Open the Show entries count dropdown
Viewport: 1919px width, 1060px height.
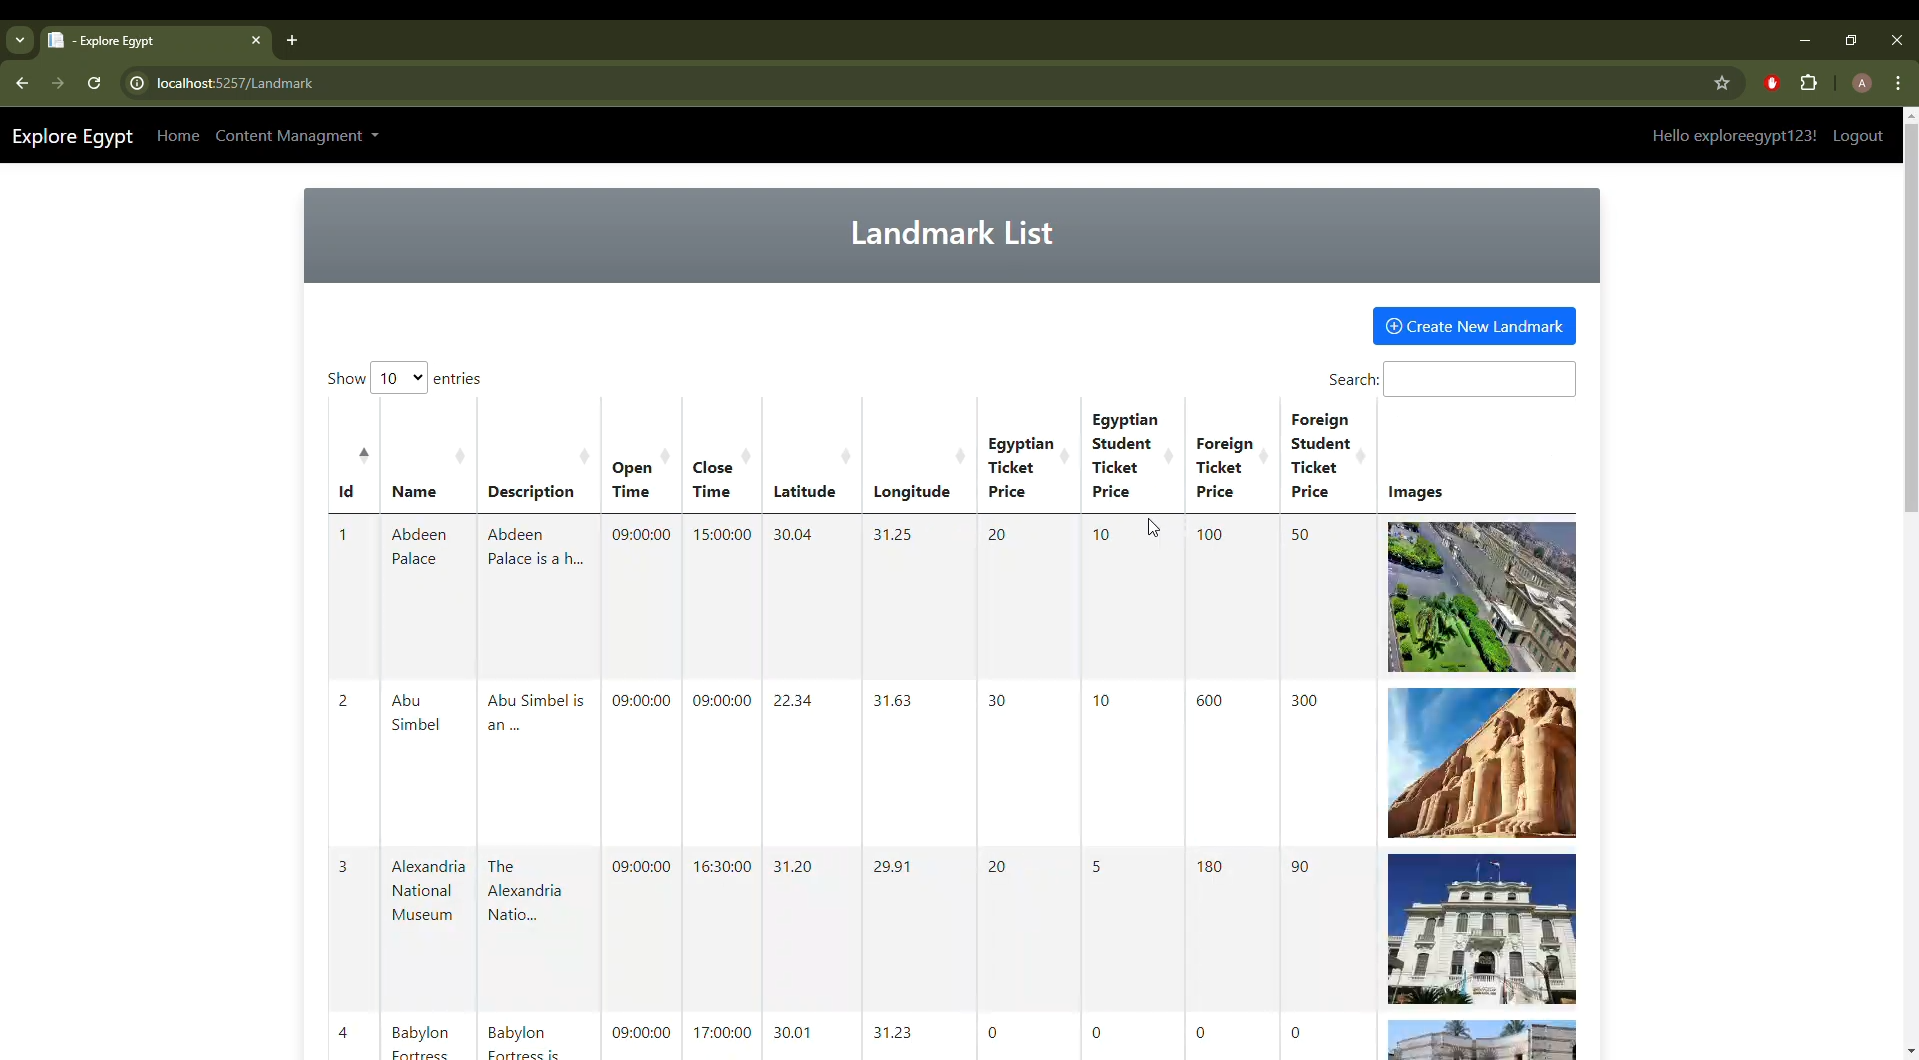coord(398,378)
